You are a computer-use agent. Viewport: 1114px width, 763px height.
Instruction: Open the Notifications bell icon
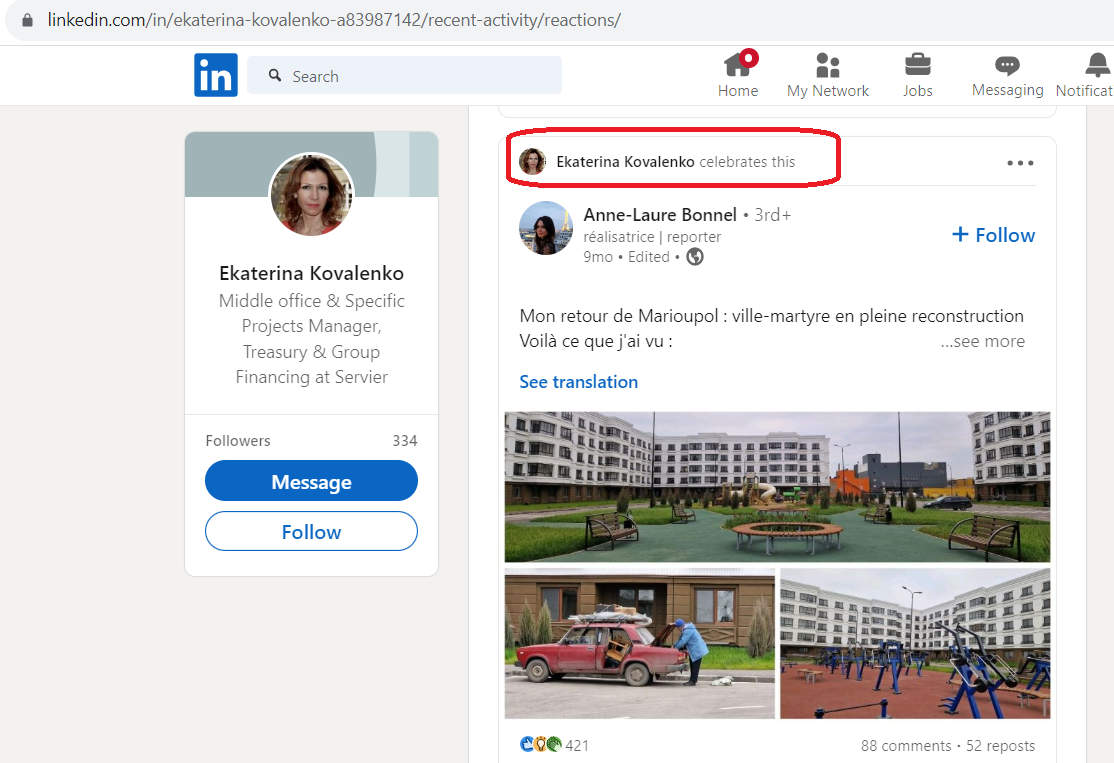coord(1097,65)
